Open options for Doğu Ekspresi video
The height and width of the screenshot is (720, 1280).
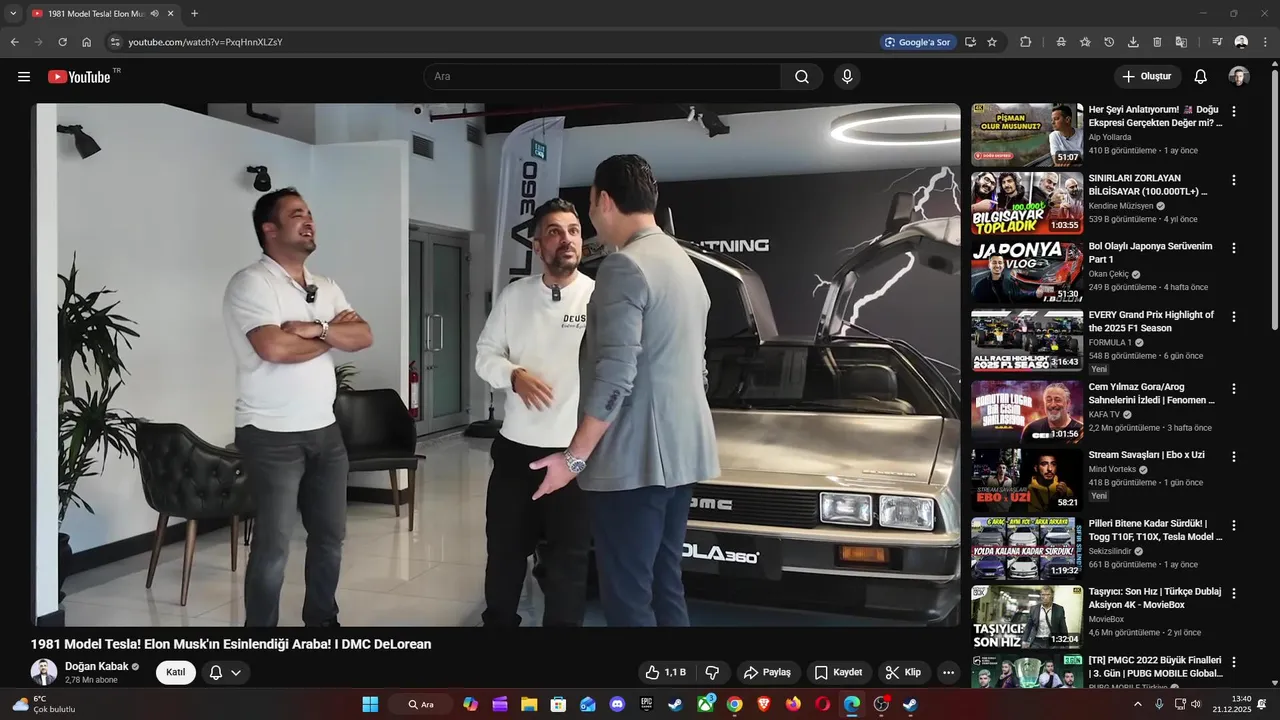pyautogui.click(x=1233, y=112)
